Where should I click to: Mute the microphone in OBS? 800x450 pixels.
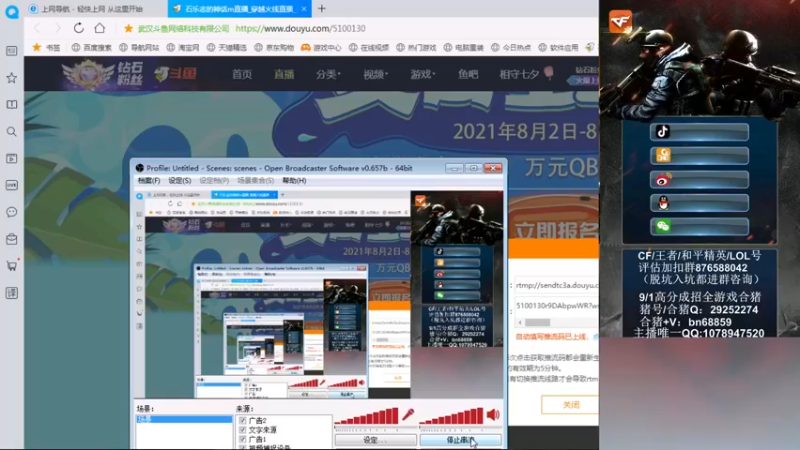tap(408, 415)
